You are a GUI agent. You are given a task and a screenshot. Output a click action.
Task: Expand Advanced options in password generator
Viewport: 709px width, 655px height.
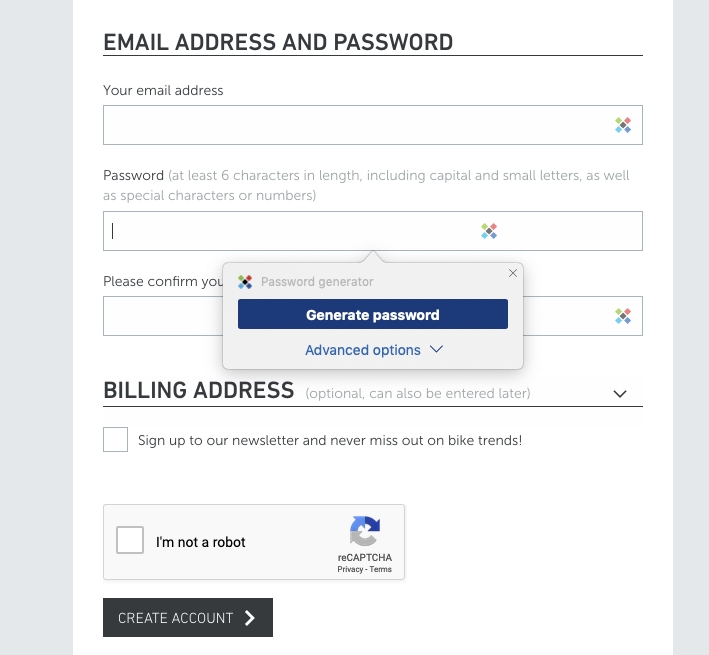(373, 350)
